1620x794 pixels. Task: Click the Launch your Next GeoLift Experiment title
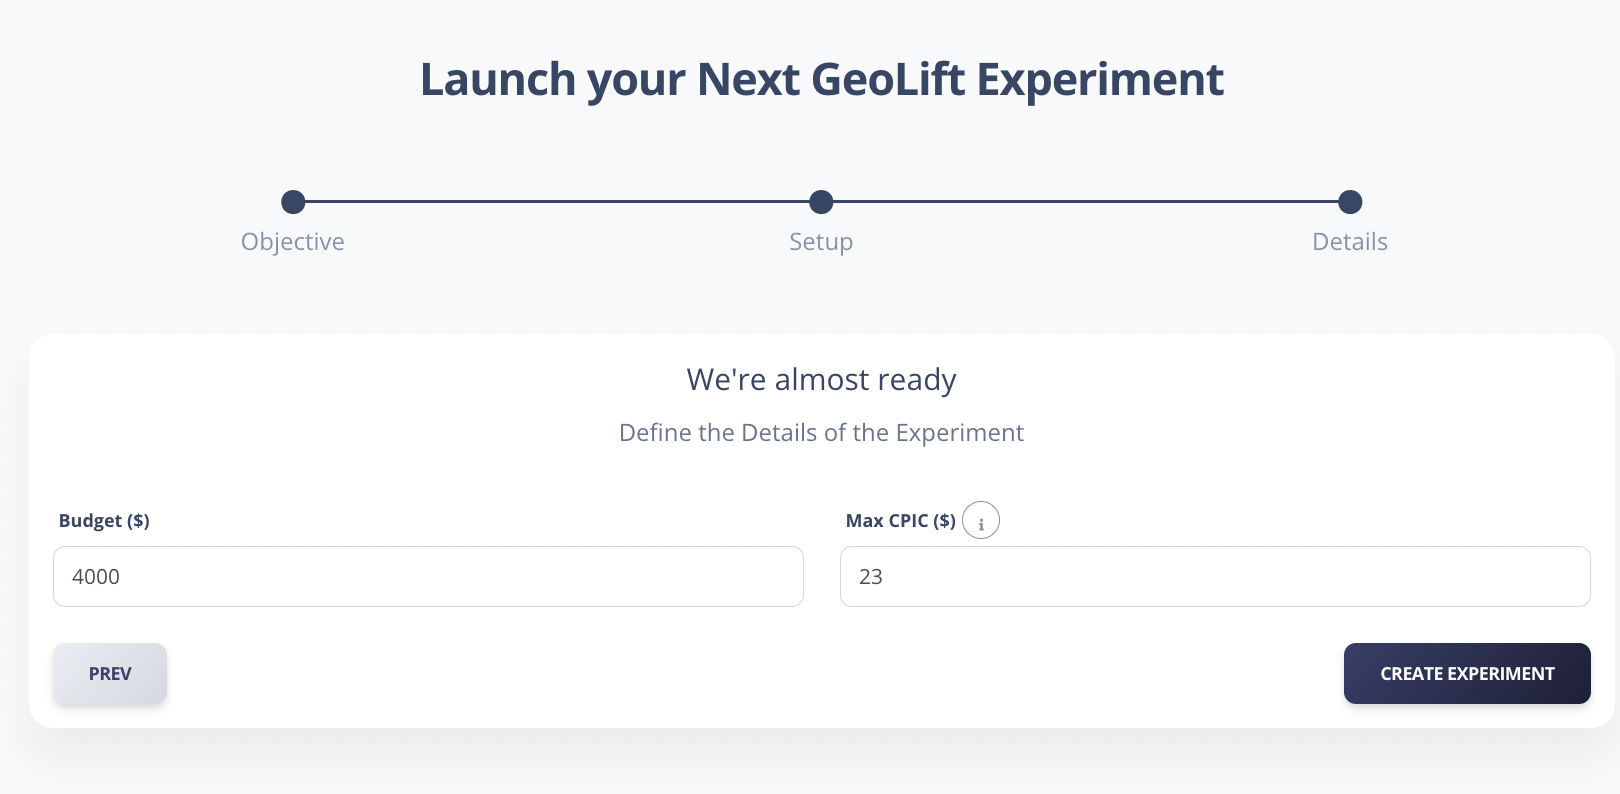821,79
